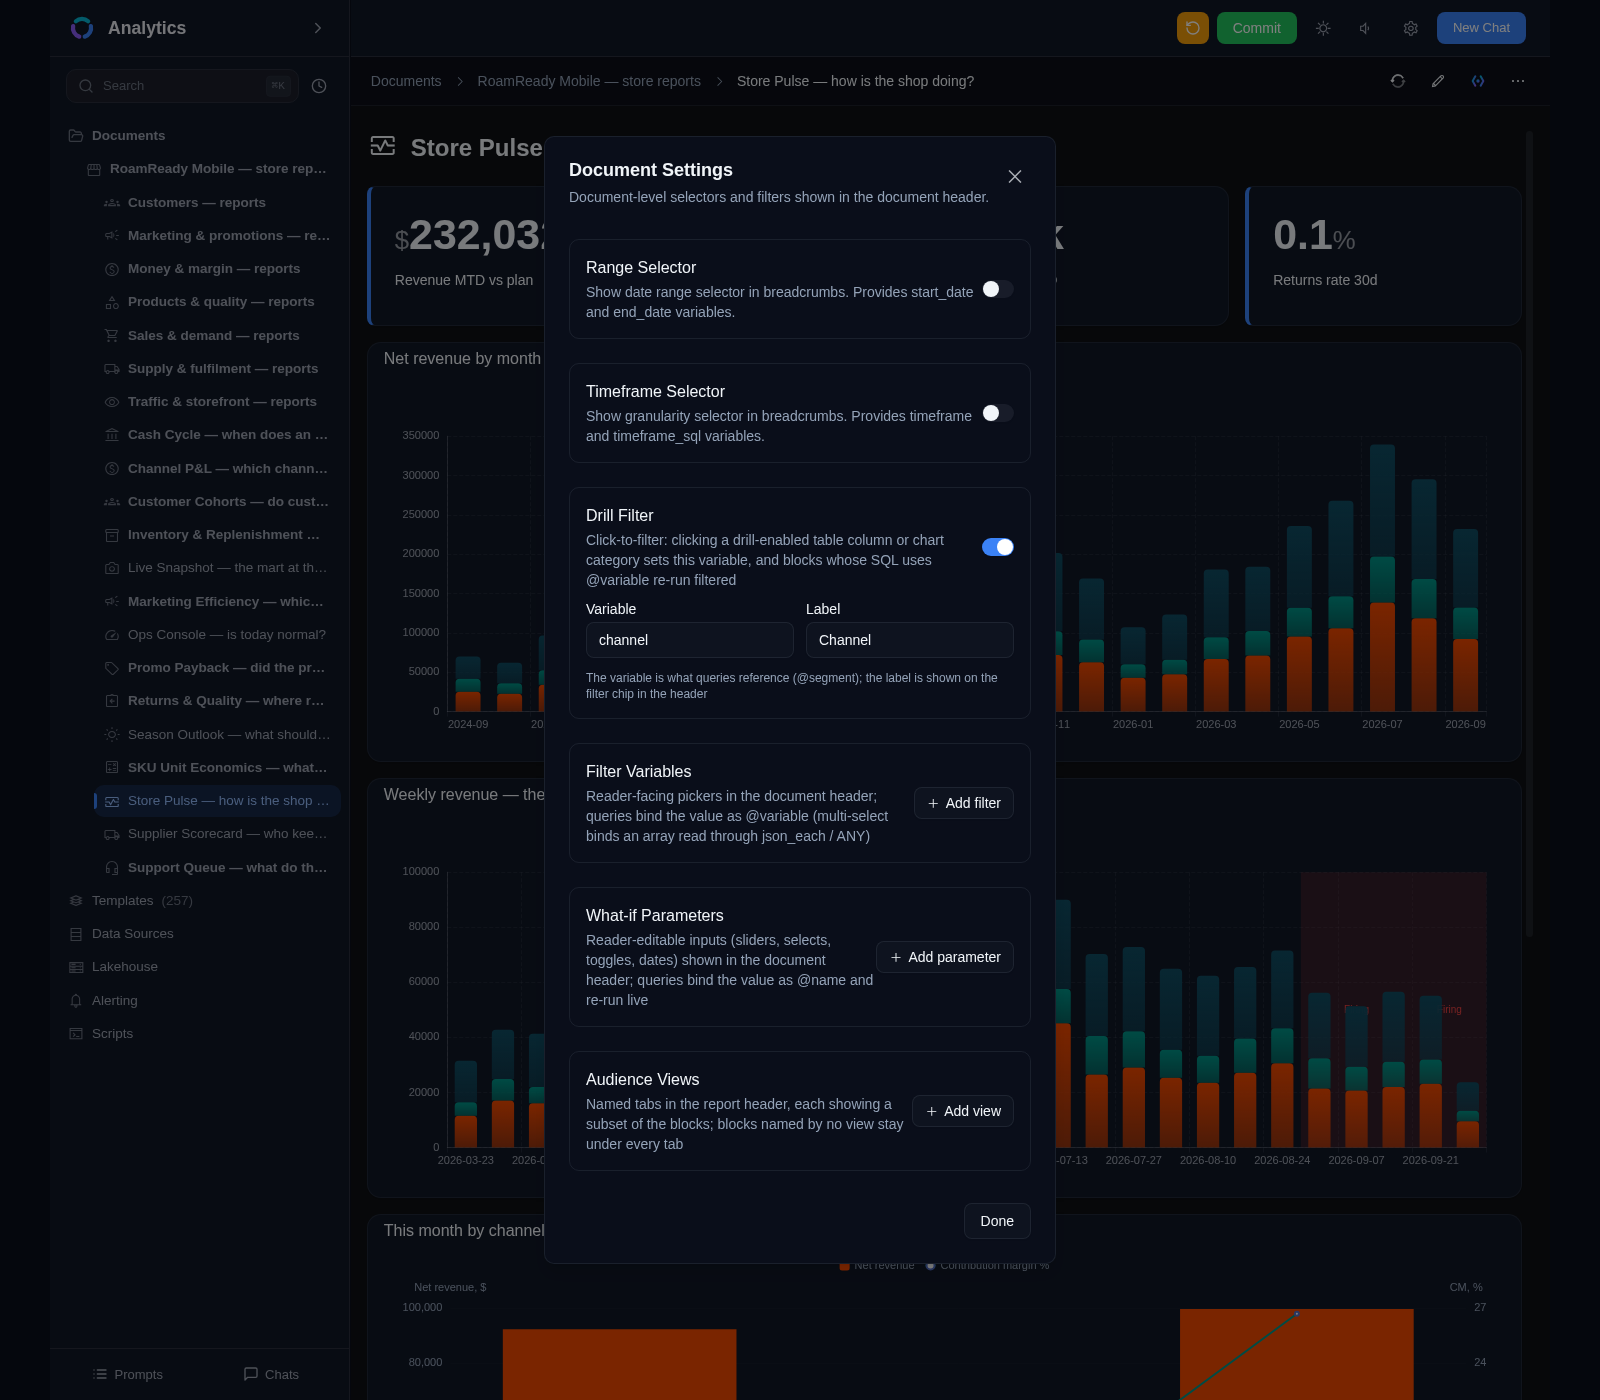Click Documents breadcrumb link
Image resolution: width=1600 pixels, height=1400 pixels.
[406, 81]
